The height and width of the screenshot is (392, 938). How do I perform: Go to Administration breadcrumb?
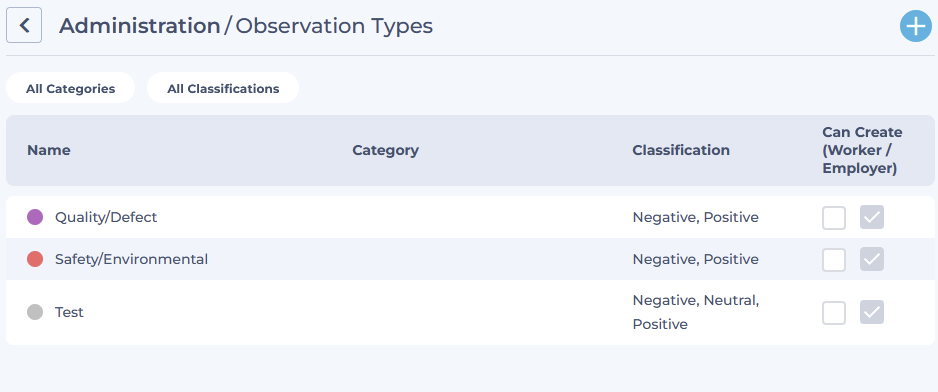pyautogui.click(x=140, y=26)
